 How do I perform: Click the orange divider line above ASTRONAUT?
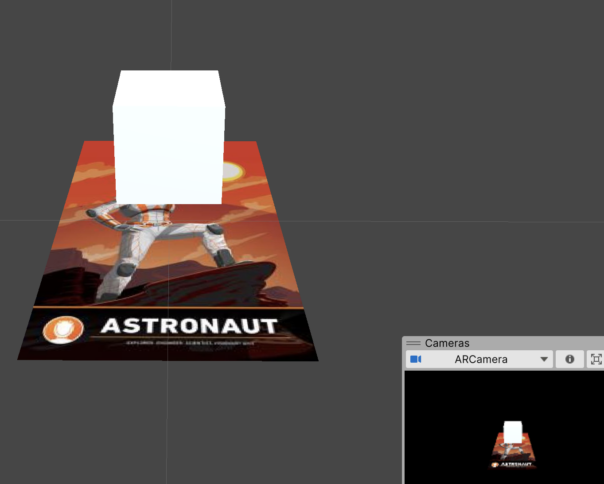point(170,307)
